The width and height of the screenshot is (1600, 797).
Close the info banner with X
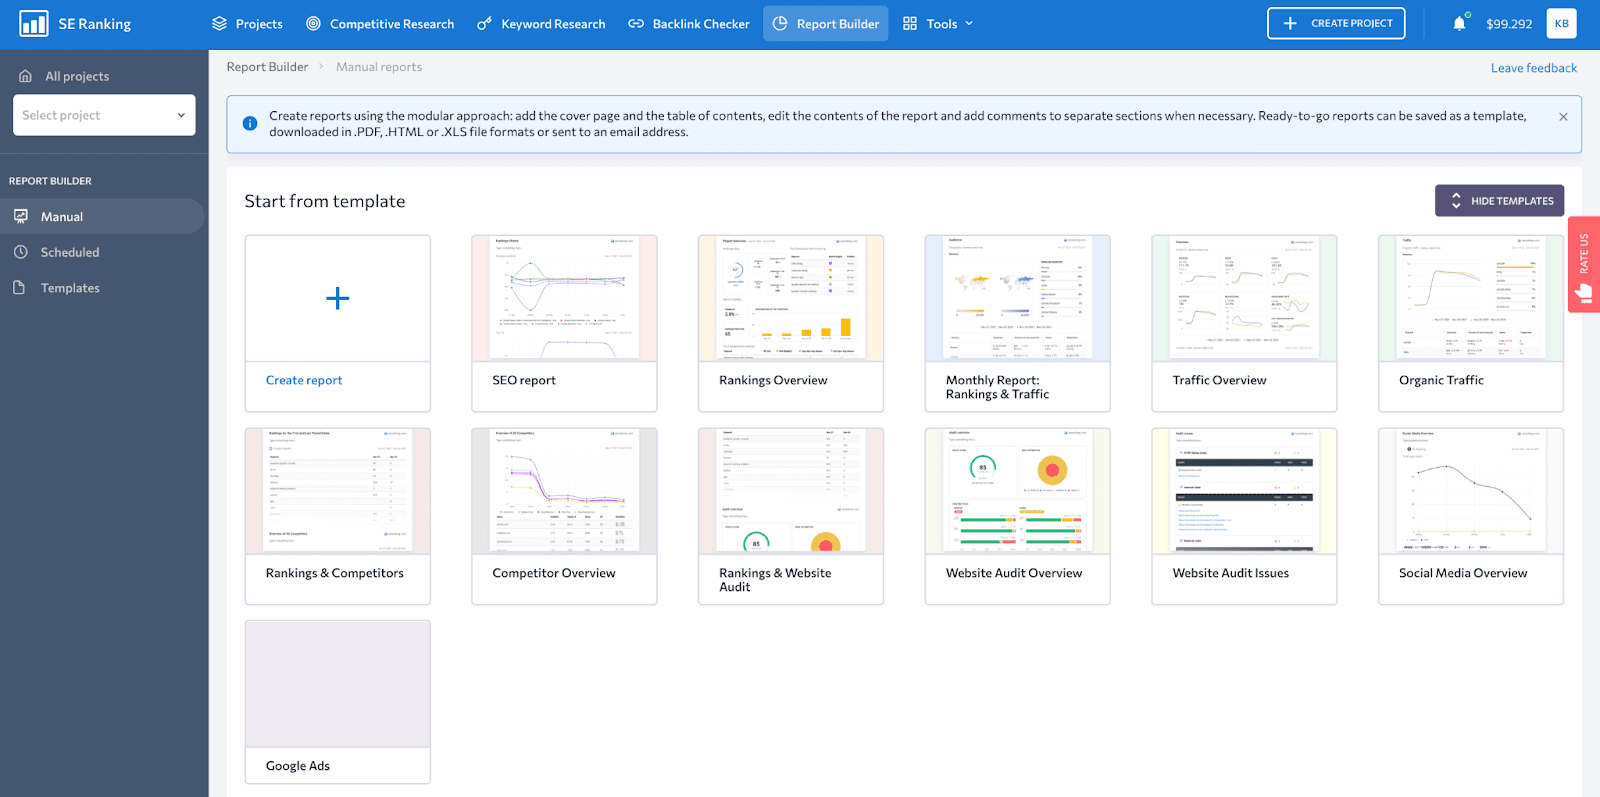point(1563,117)
